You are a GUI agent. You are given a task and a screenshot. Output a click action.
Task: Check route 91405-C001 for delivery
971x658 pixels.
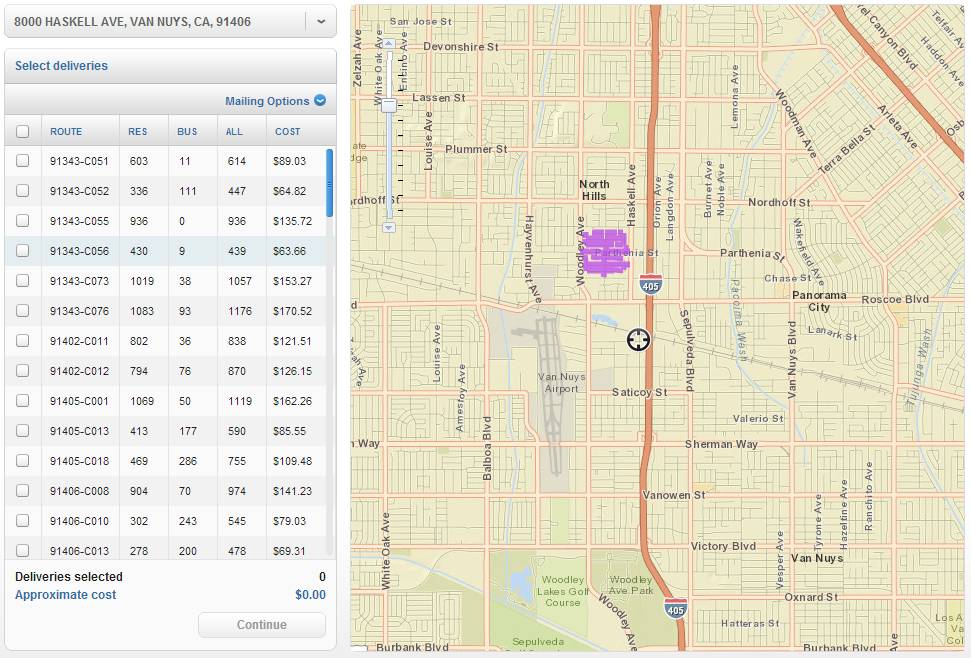tap(22, 401)
